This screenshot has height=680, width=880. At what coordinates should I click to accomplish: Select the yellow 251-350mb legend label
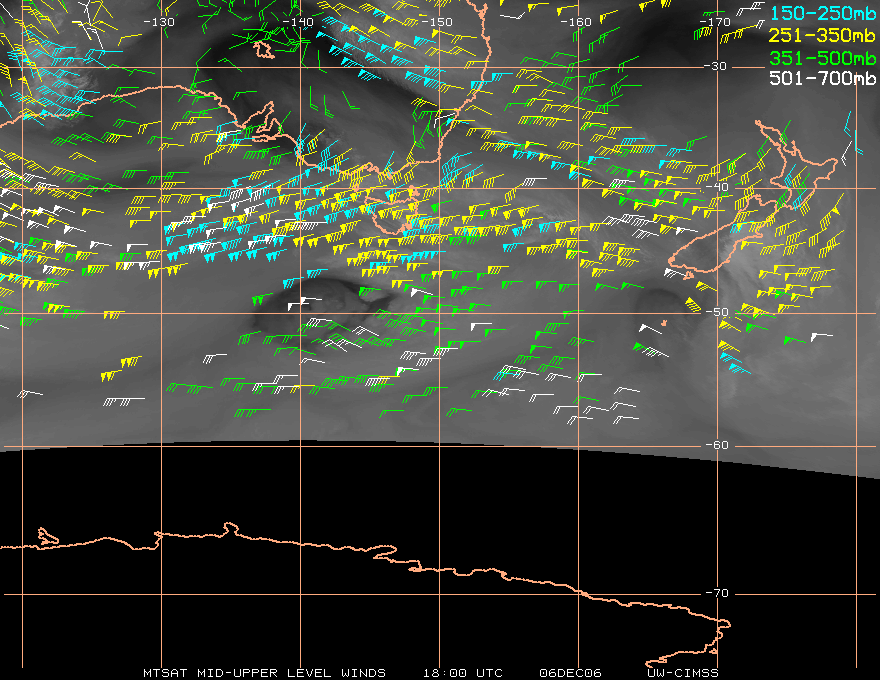coord(822,35)
